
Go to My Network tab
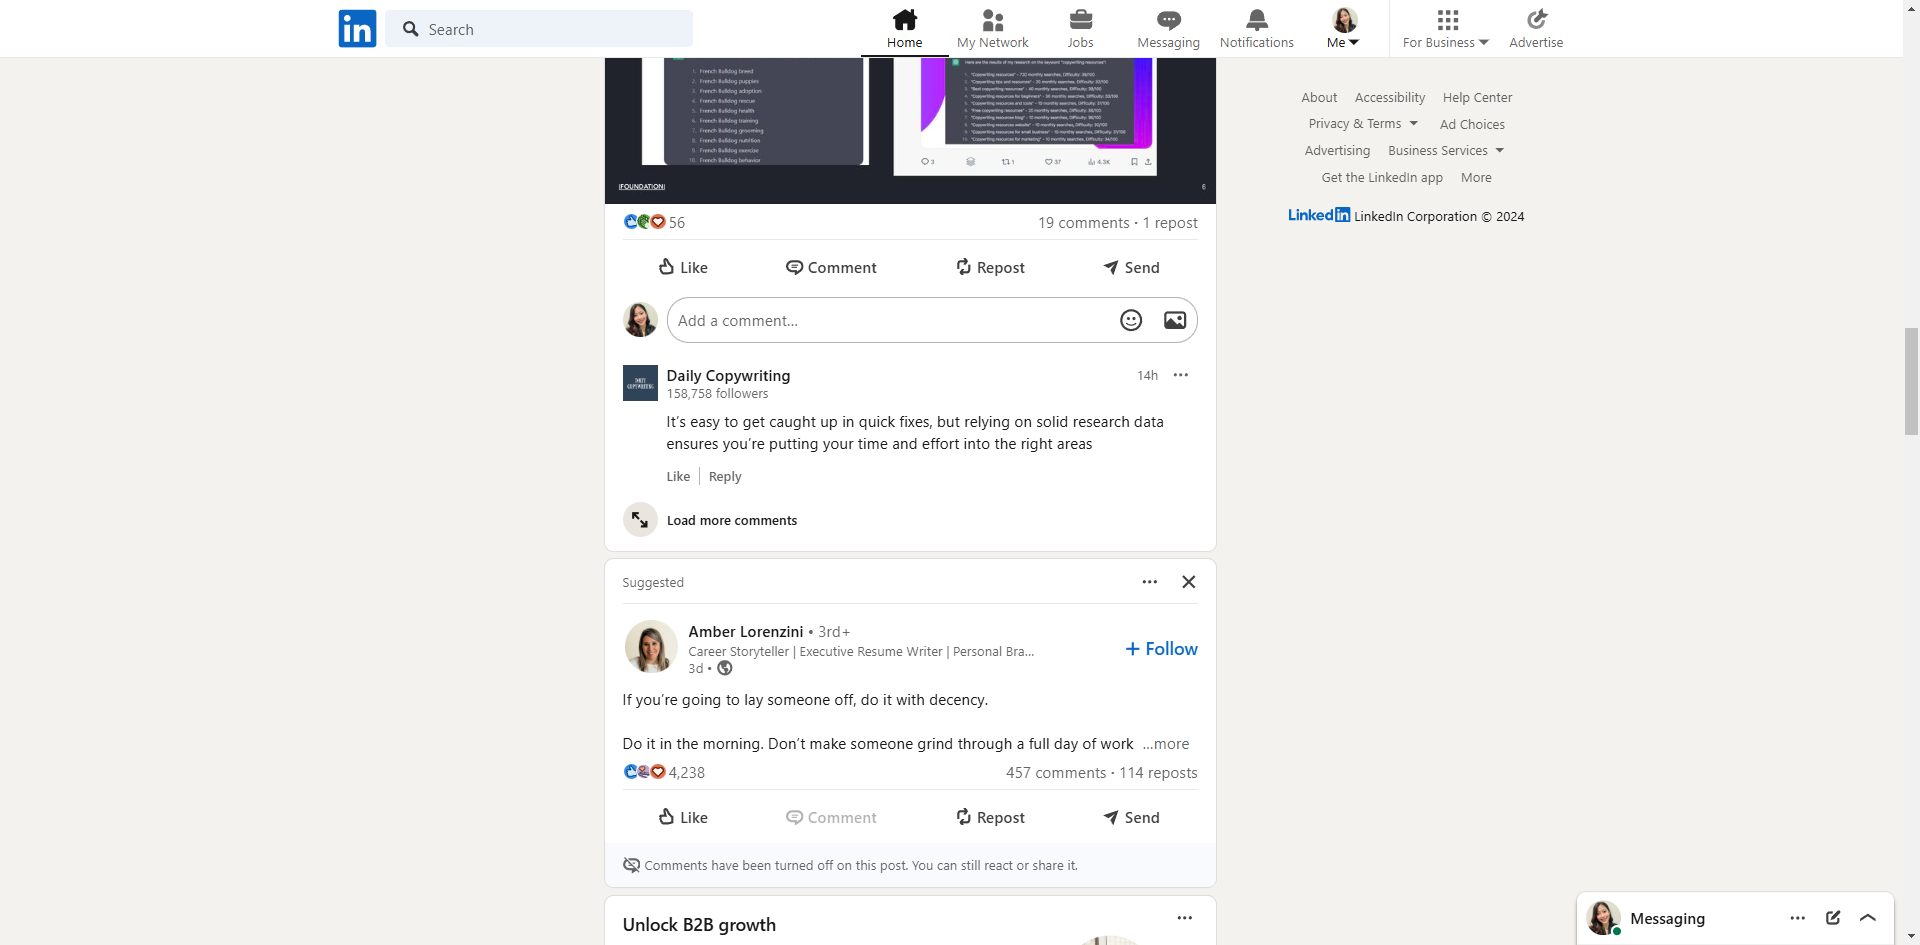(992, 29)
